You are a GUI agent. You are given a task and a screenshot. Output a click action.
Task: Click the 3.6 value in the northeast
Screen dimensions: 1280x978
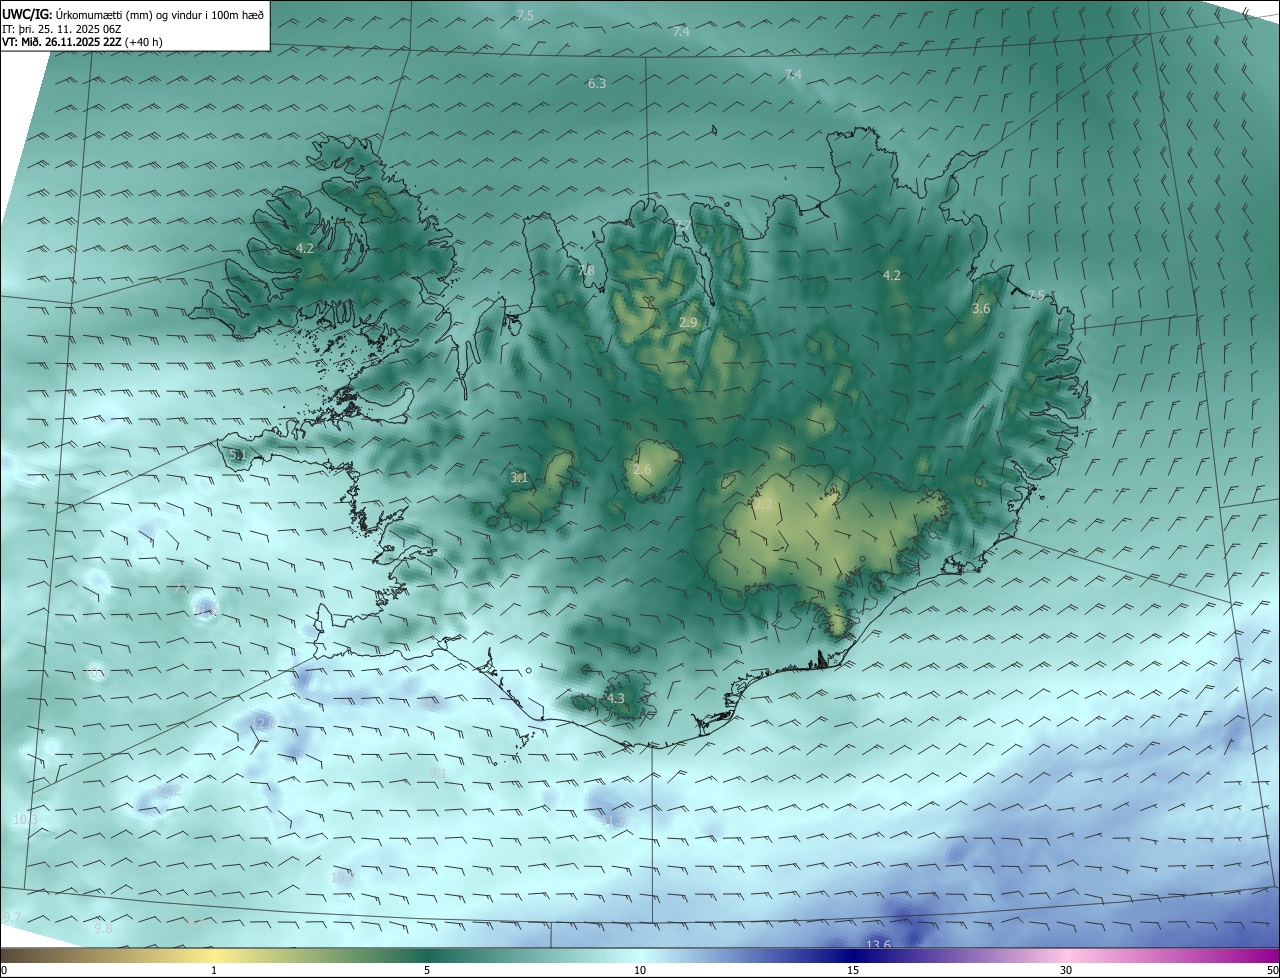[981, 309]
